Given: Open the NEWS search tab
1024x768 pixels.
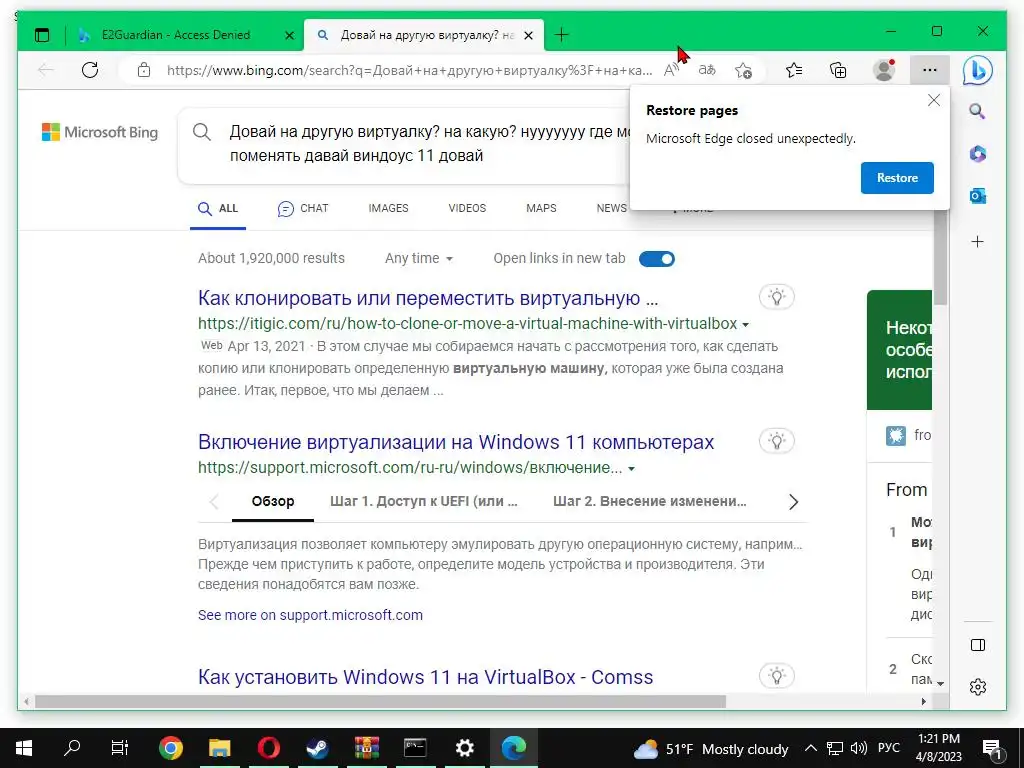Looking at the screenshot, I should (x=611, y=208).
